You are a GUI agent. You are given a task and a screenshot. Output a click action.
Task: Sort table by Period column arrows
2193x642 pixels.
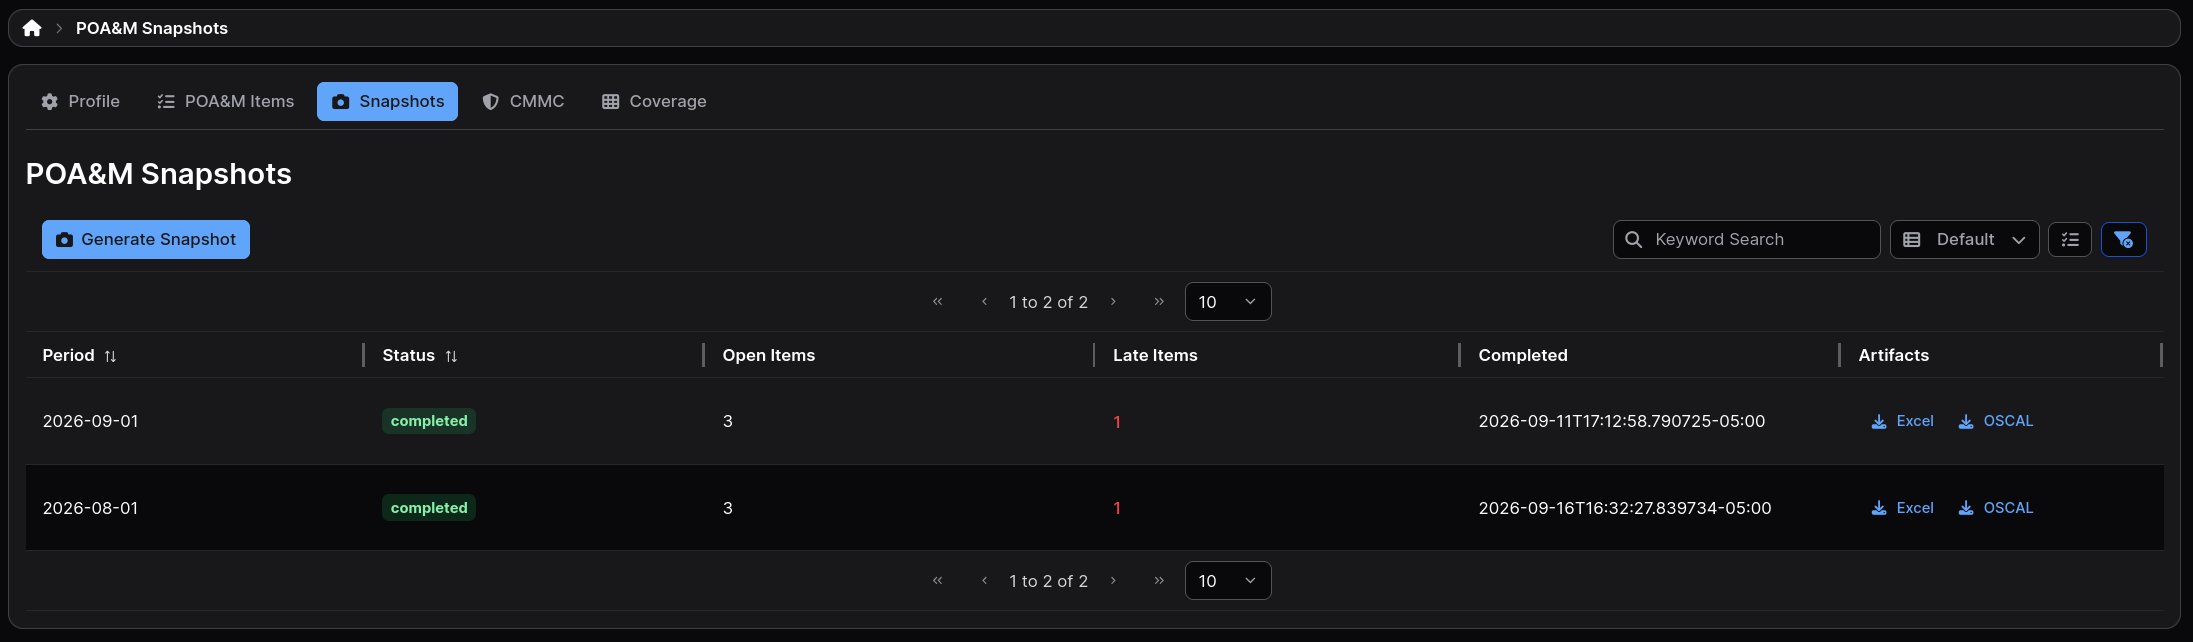110,356
